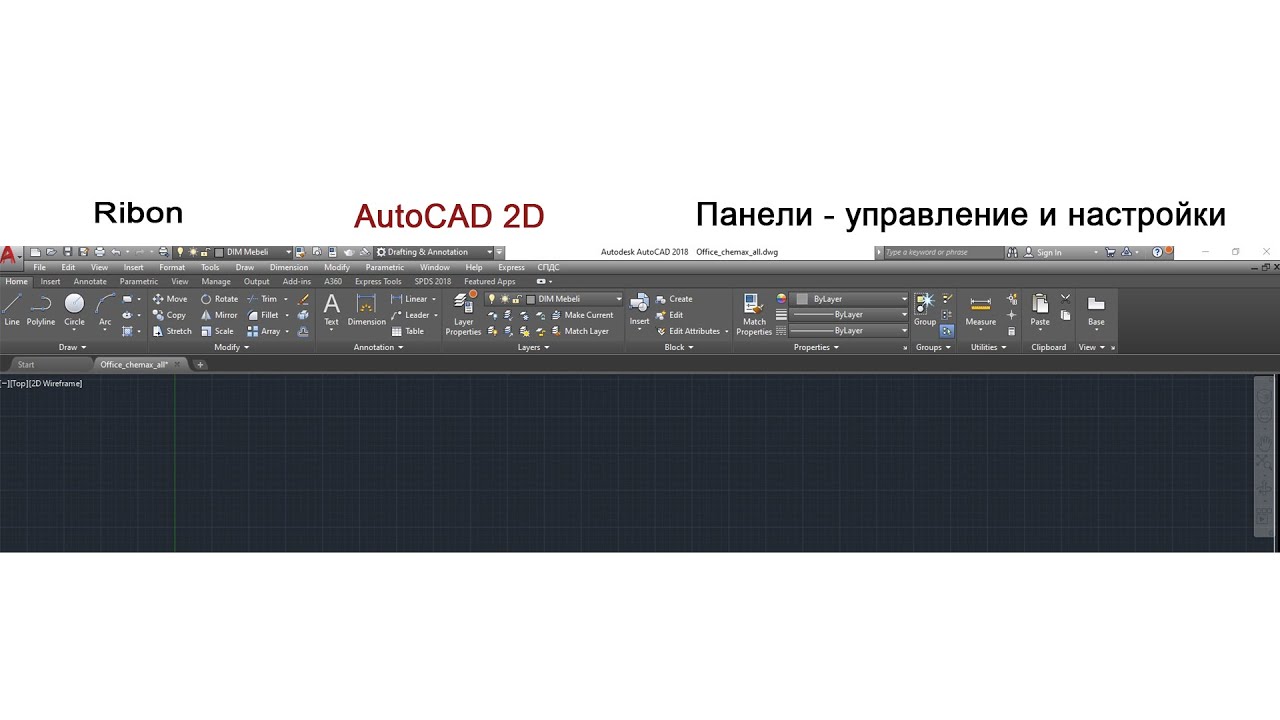The image size is (1280, 720).
Task: Select the Line drawing tool
Action: [x=12, y=310]
